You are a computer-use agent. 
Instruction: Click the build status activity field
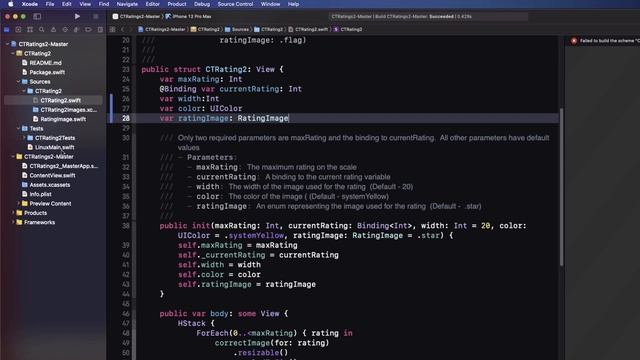pyautogui.click(x=428, y=17)
